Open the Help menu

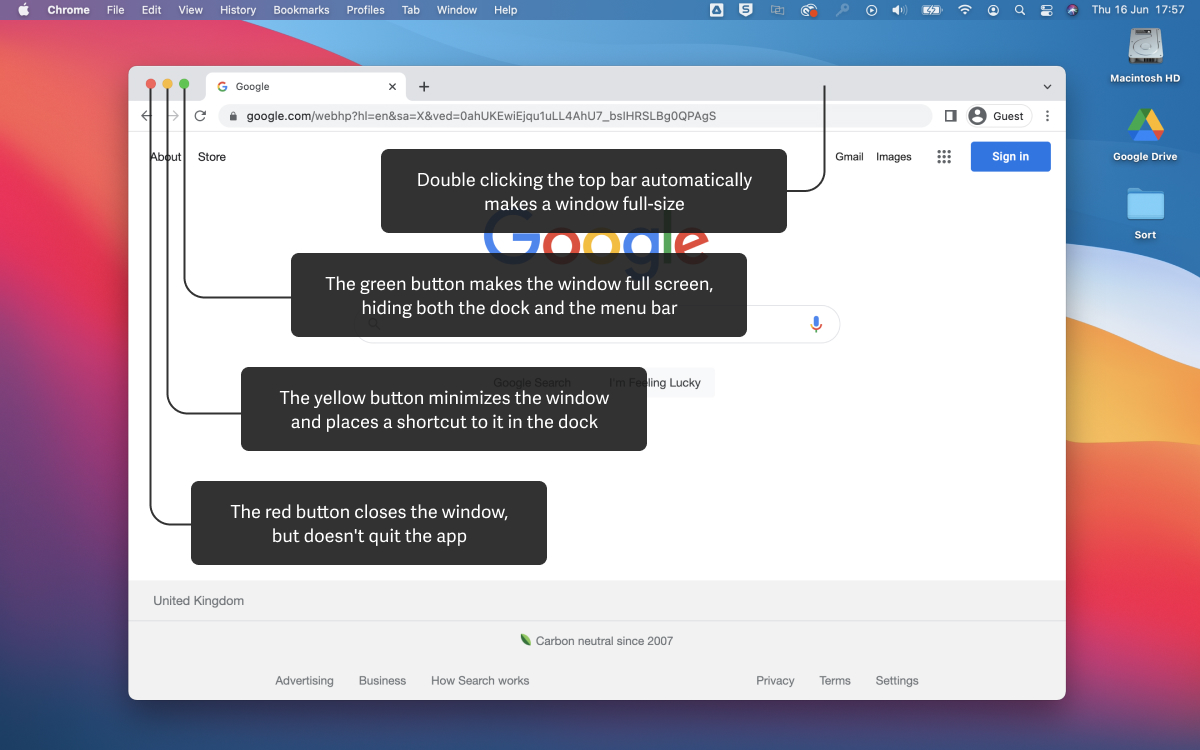506,10
